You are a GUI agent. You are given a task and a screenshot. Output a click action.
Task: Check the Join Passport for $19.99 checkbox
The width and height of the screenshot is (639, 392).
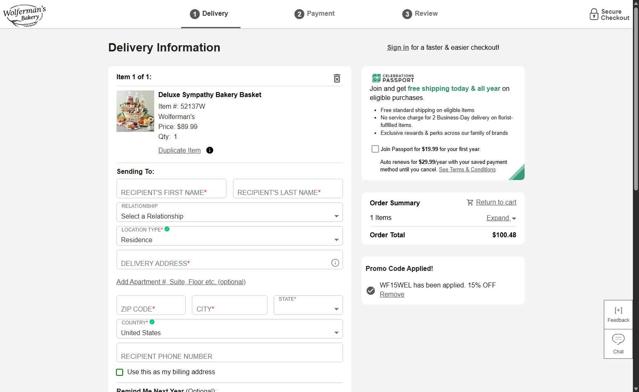pos(375,149)
